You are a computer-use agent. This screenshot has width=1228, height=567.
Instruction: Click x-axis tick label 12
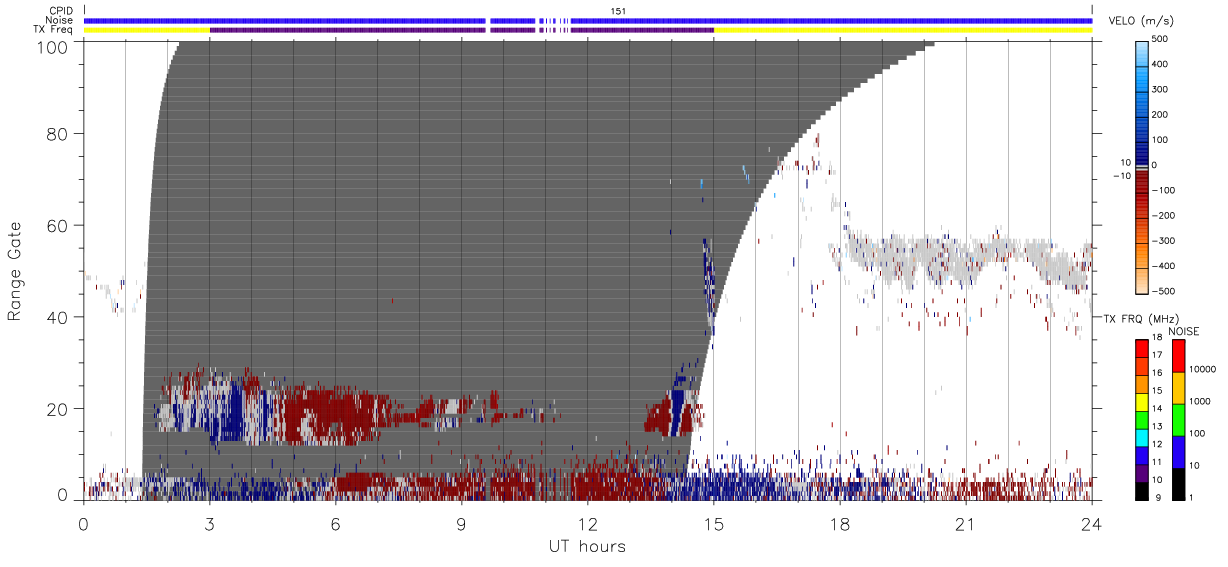pyautogui.click(x=587, y=525)
